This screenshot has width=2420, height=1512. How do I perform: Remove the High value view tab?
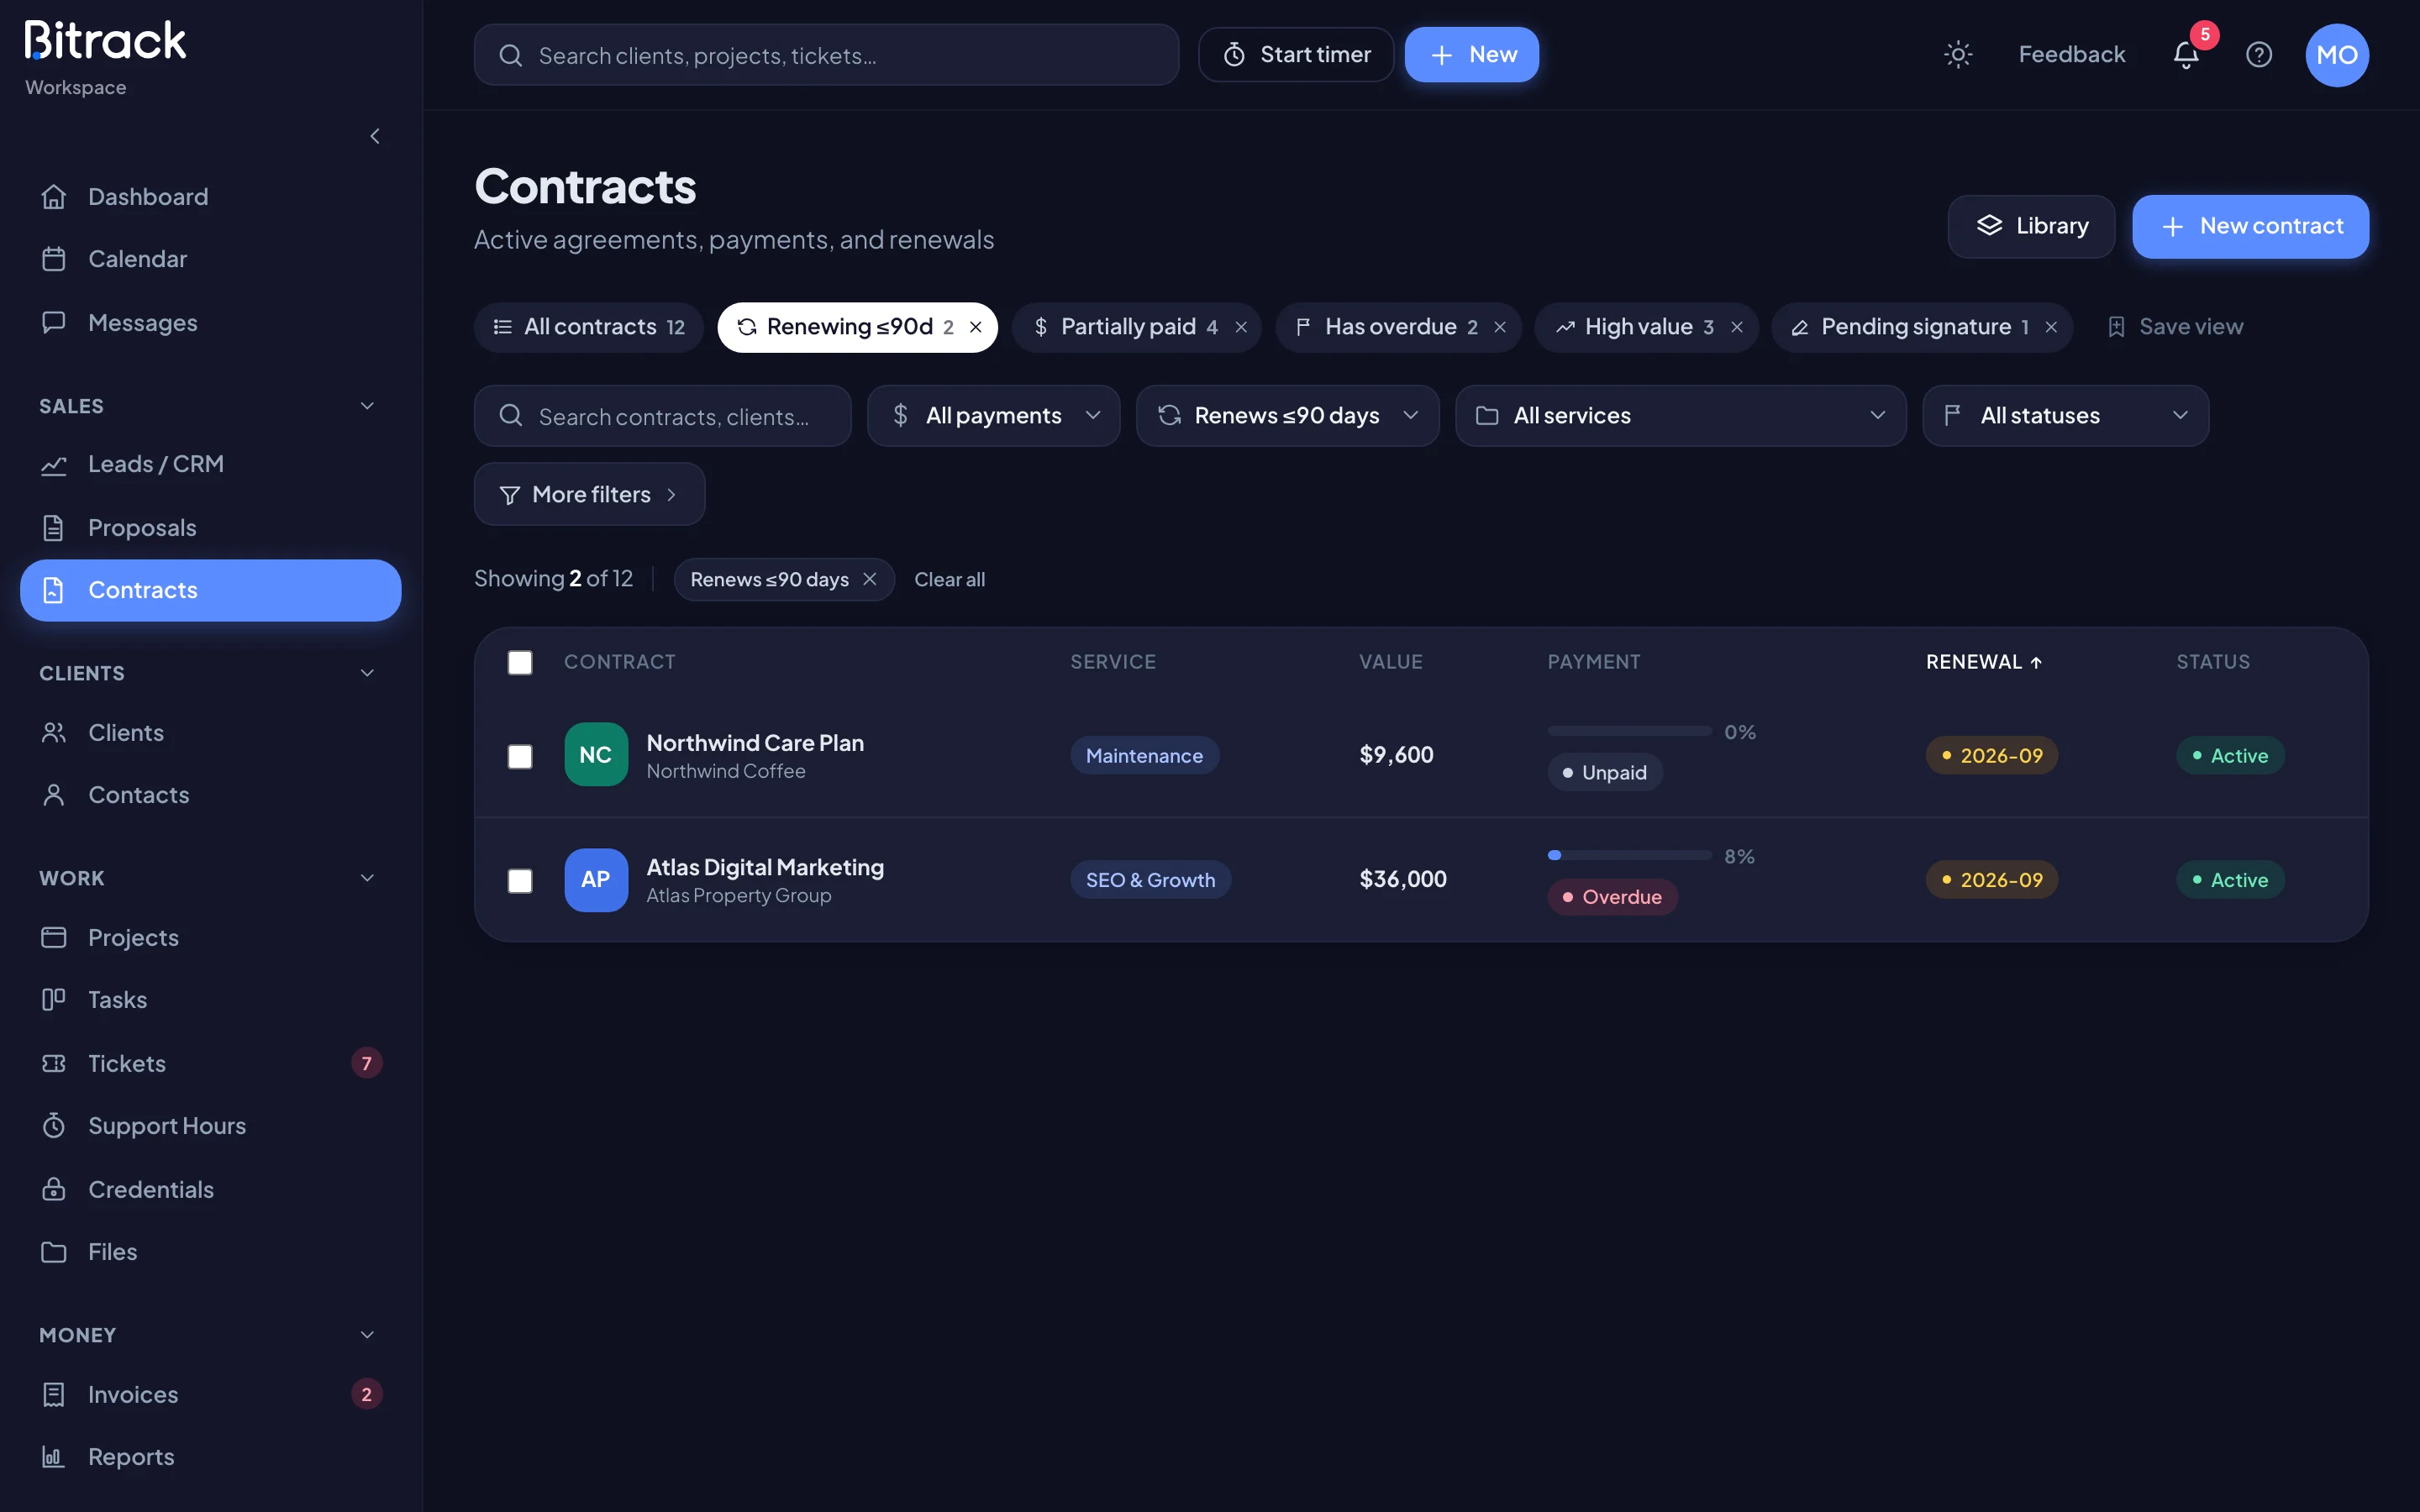pyautogui.click(x=1736, y=327)
